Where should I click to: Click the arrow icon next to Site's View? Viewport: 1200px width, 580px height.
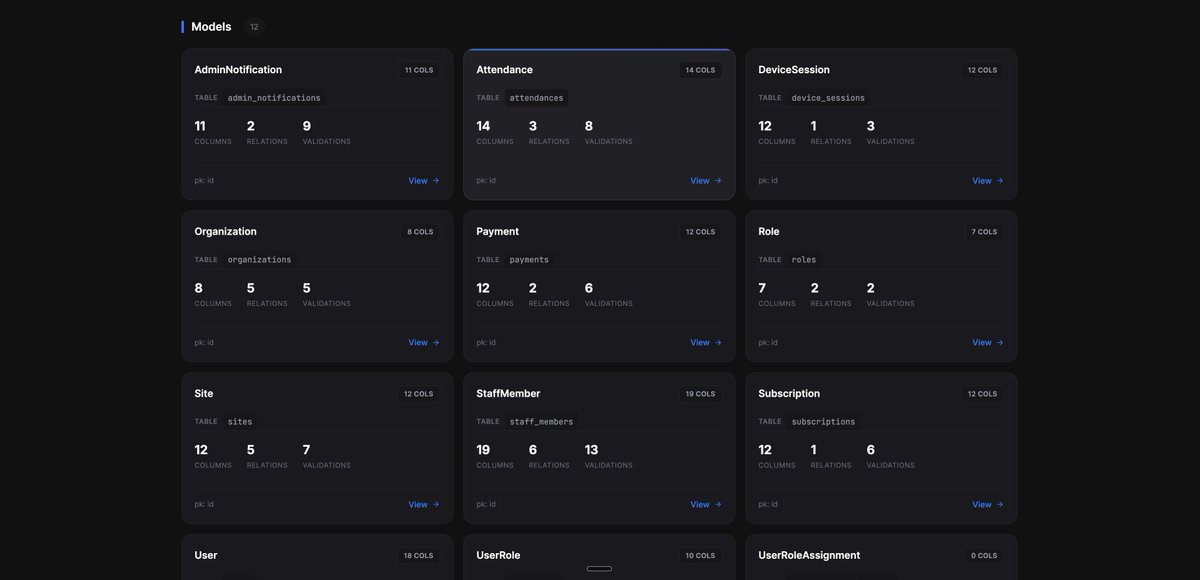point(434,502)
